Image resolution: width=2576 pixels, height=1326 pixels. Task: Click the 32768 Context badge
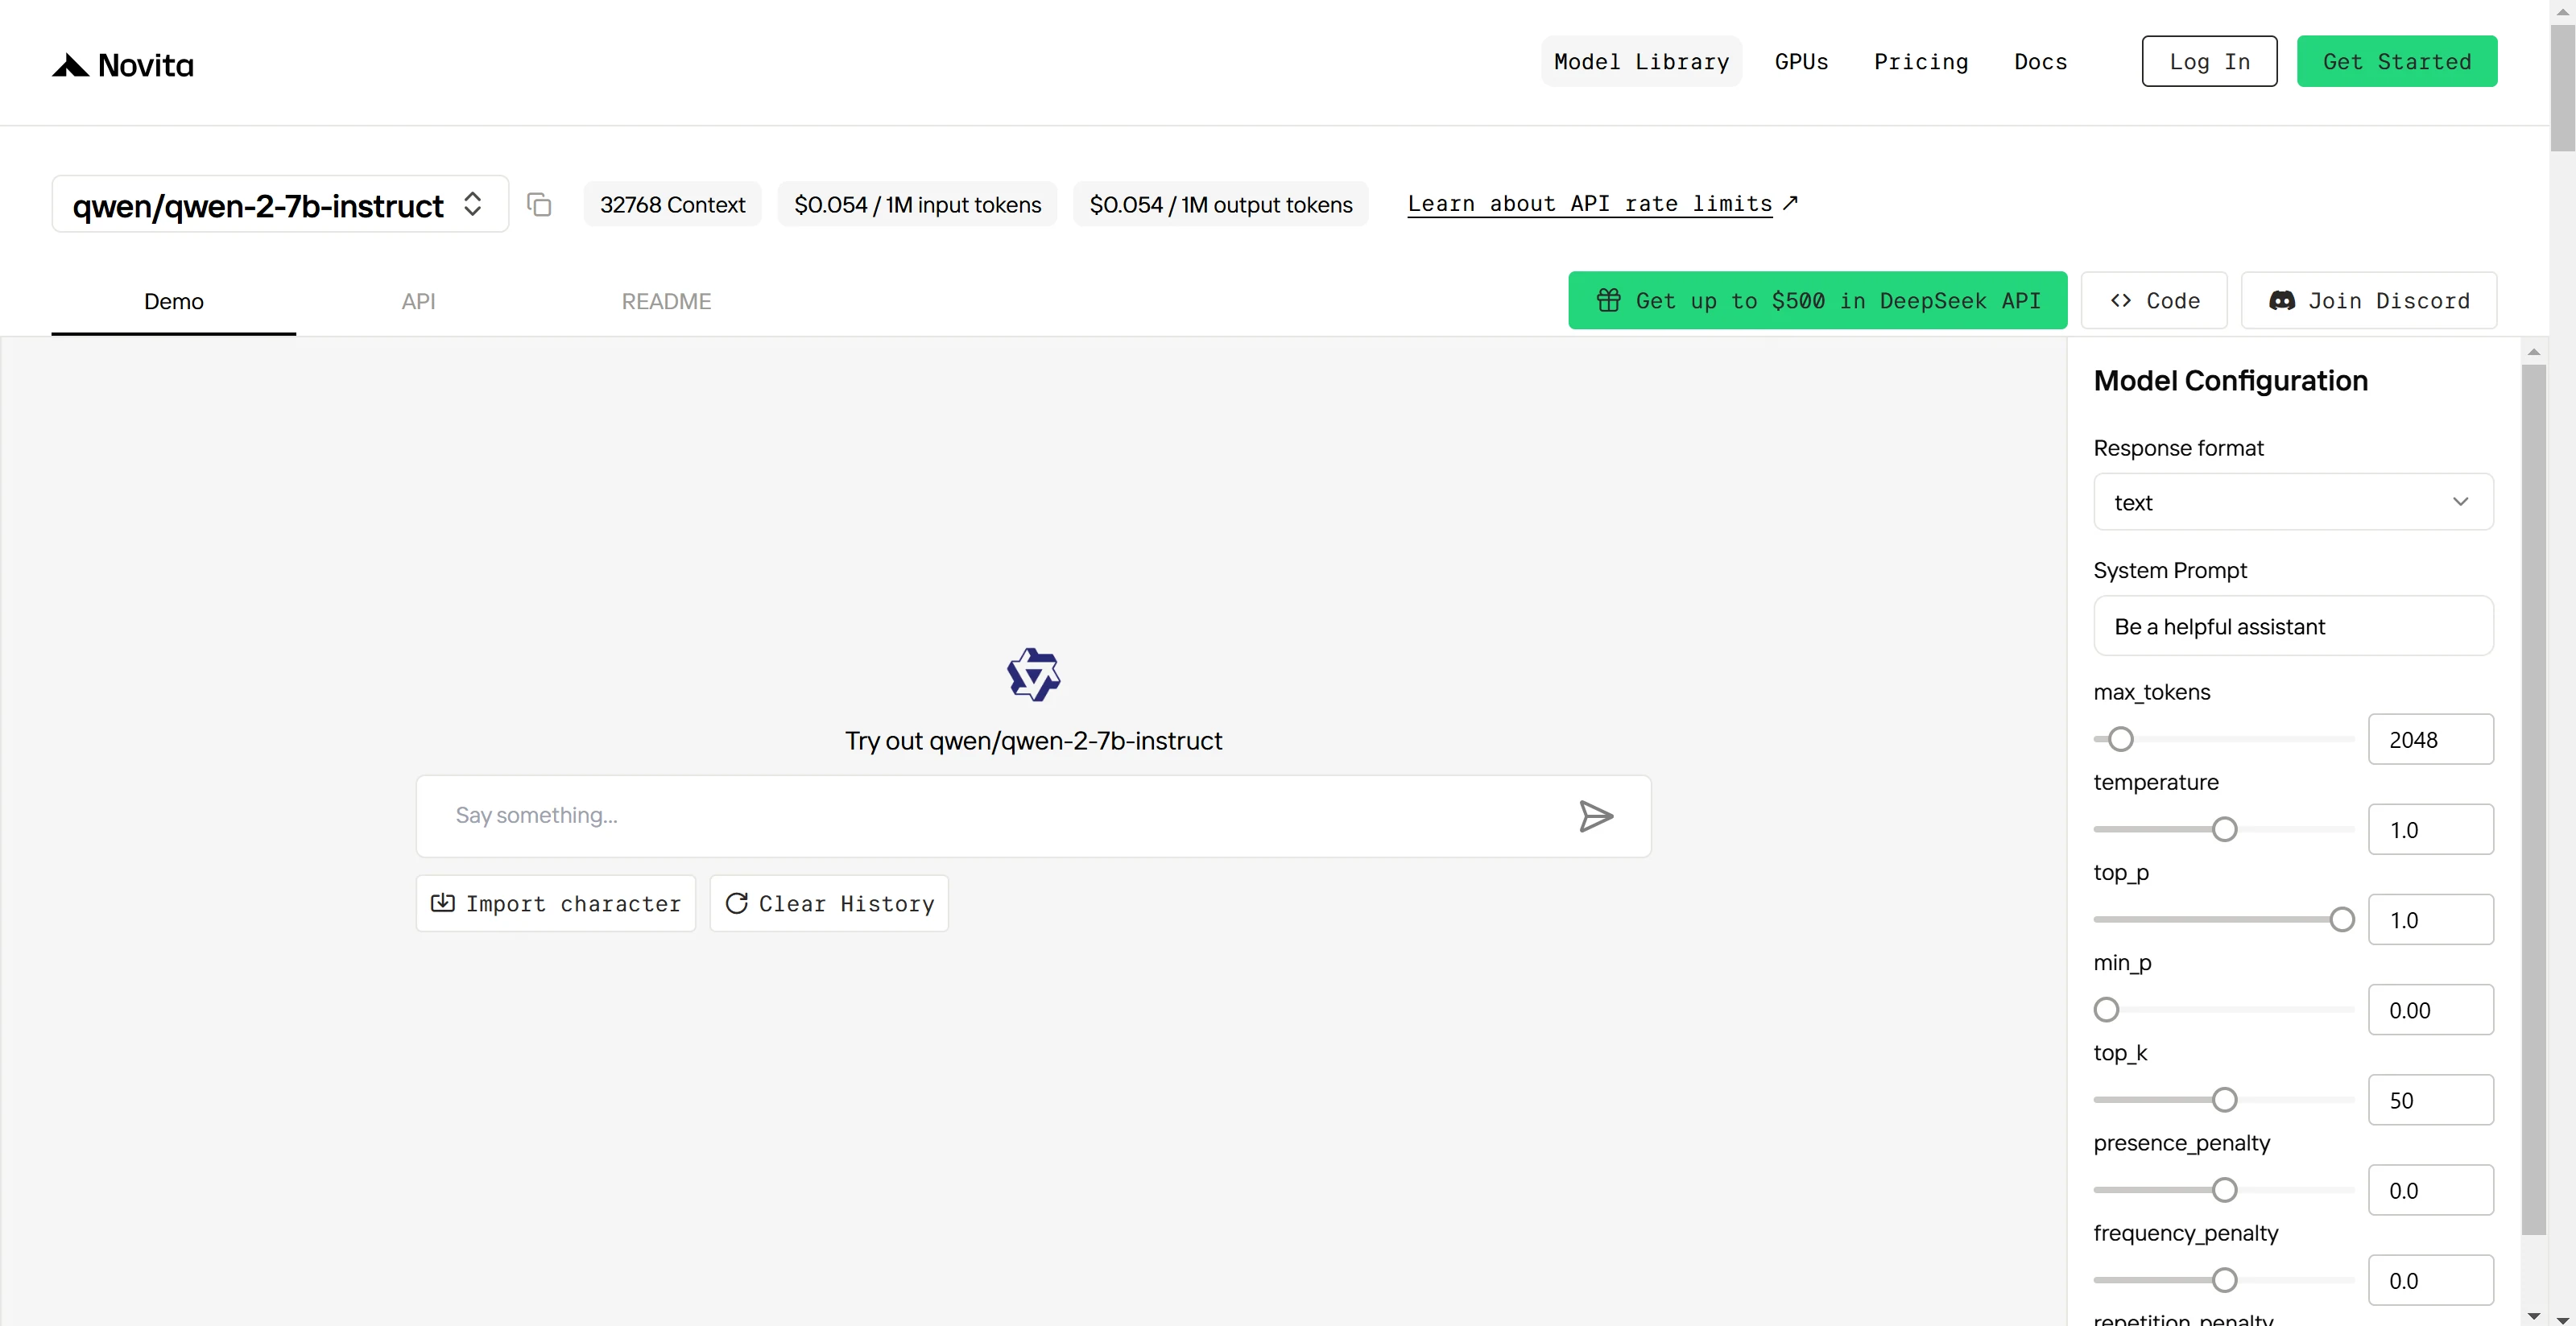click(x=672, y=204)
